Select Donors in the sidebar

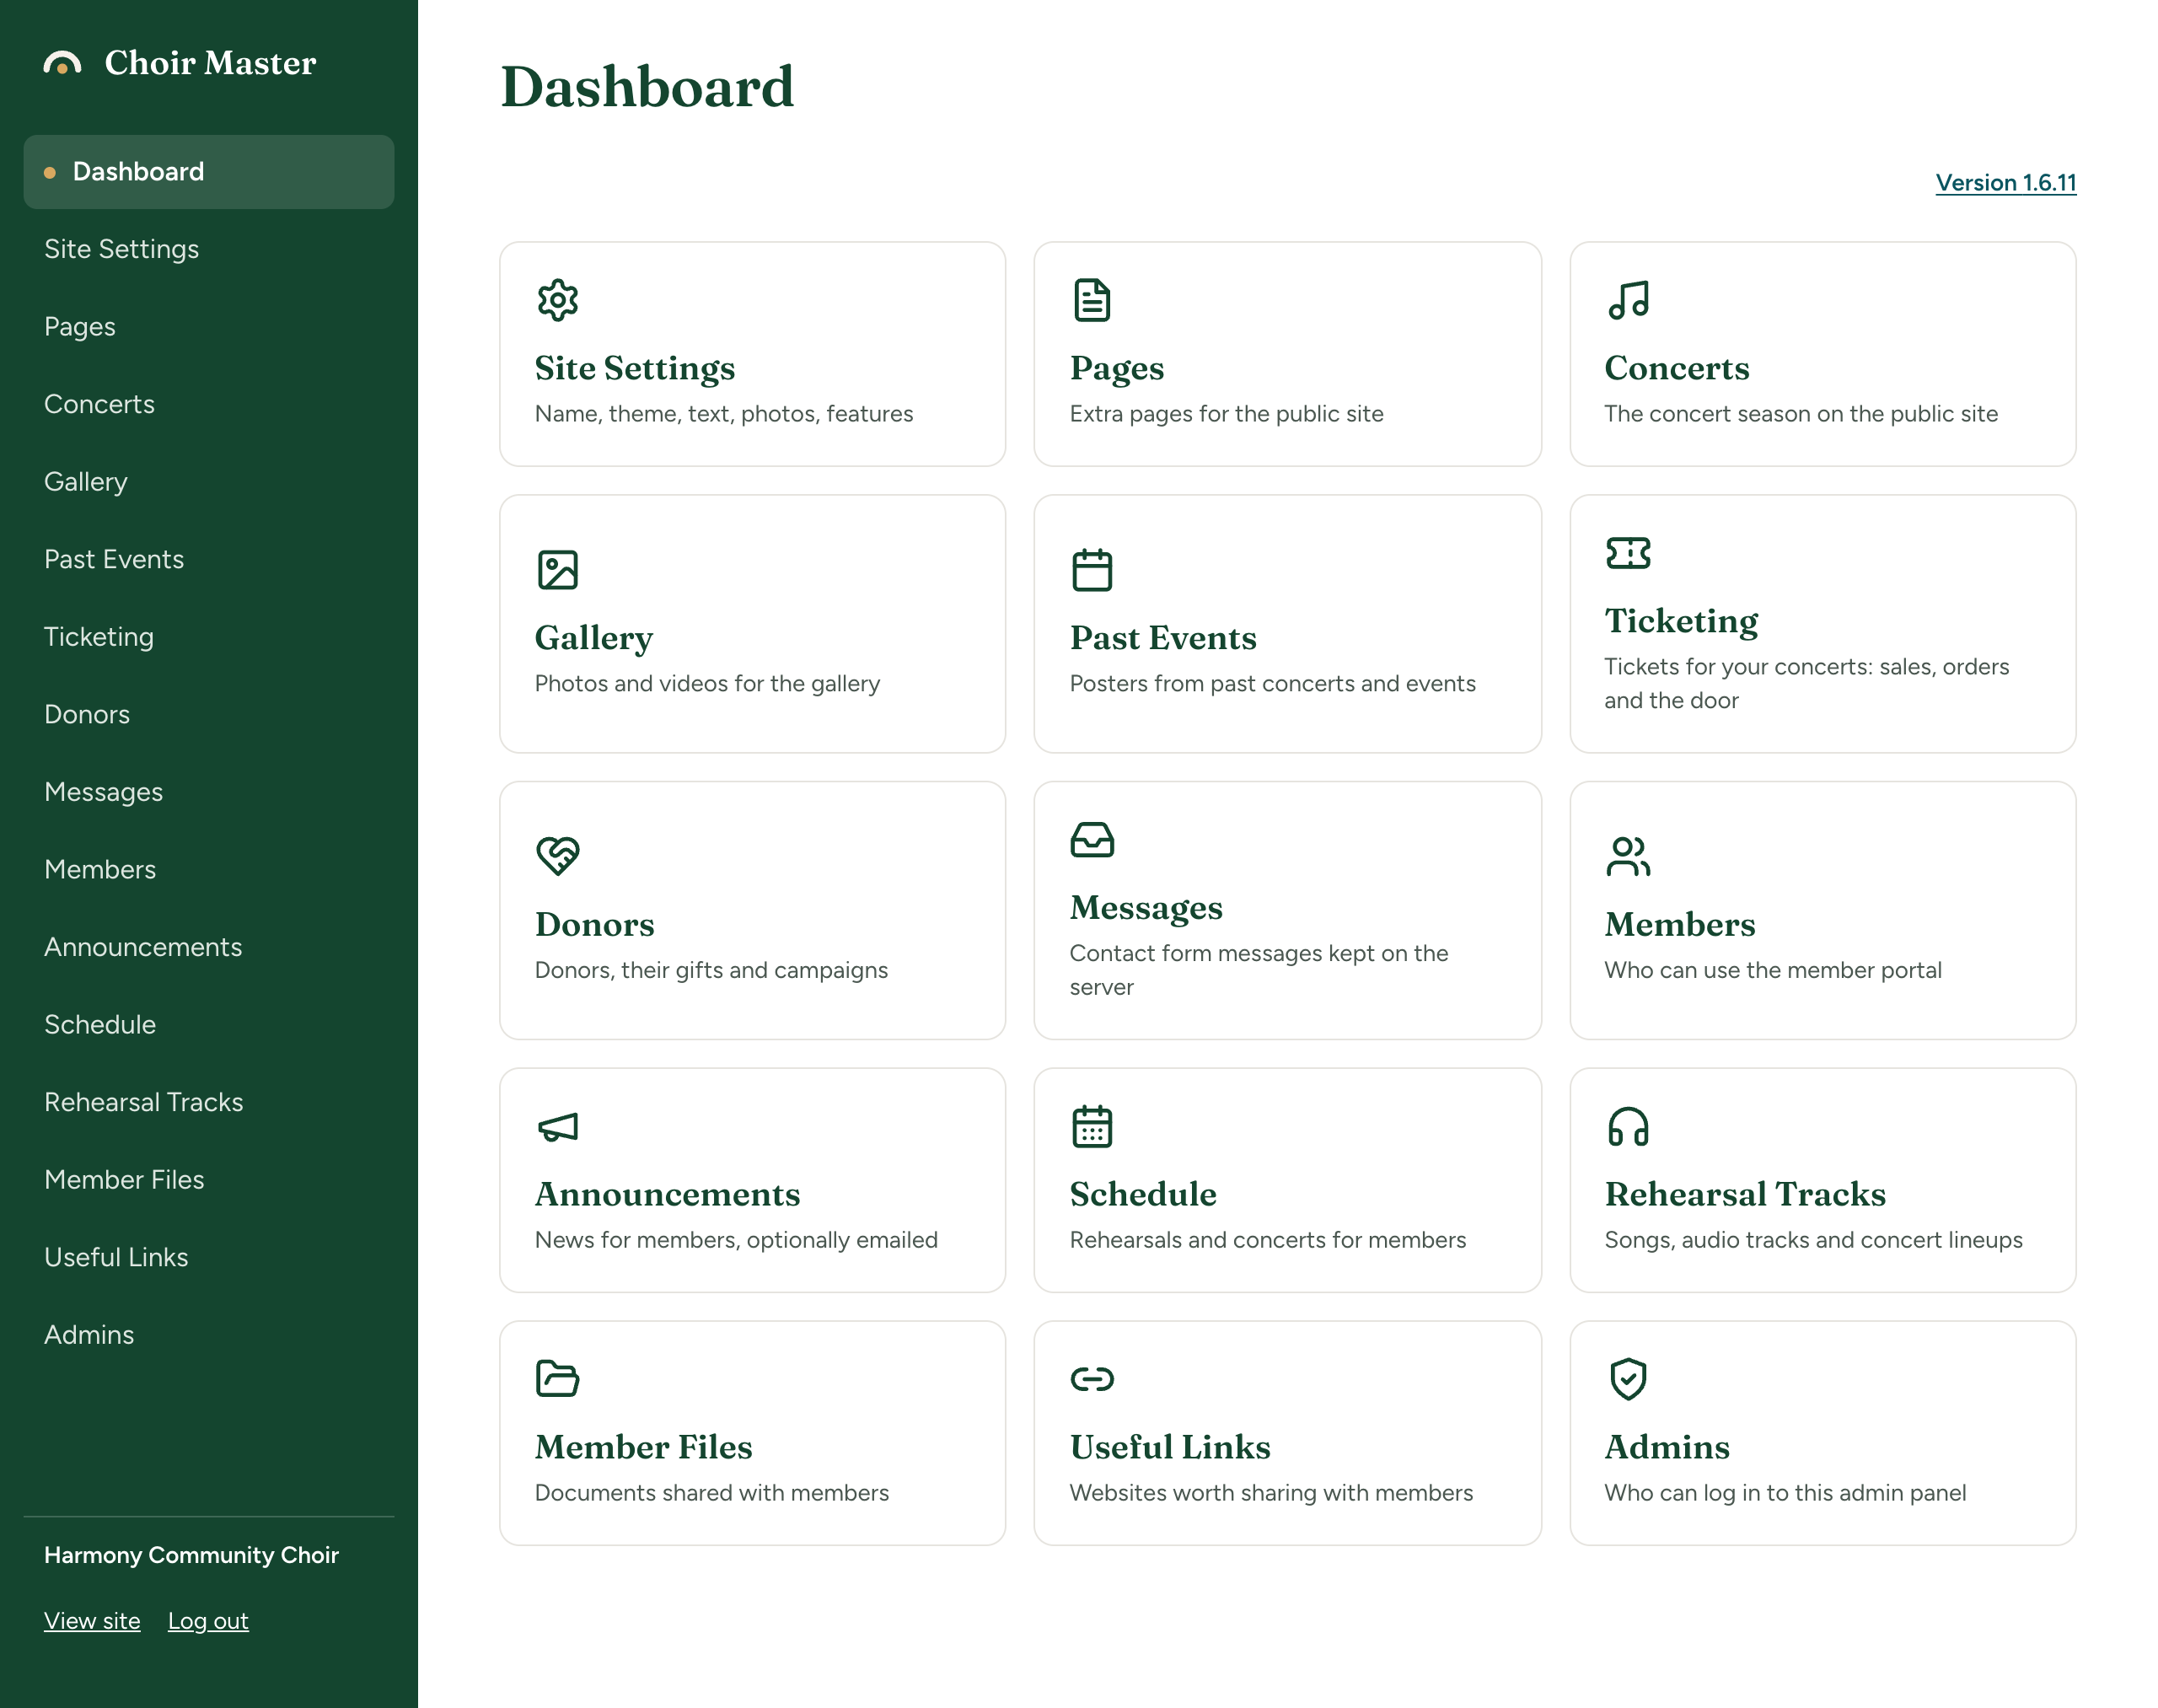pos(208,714)
